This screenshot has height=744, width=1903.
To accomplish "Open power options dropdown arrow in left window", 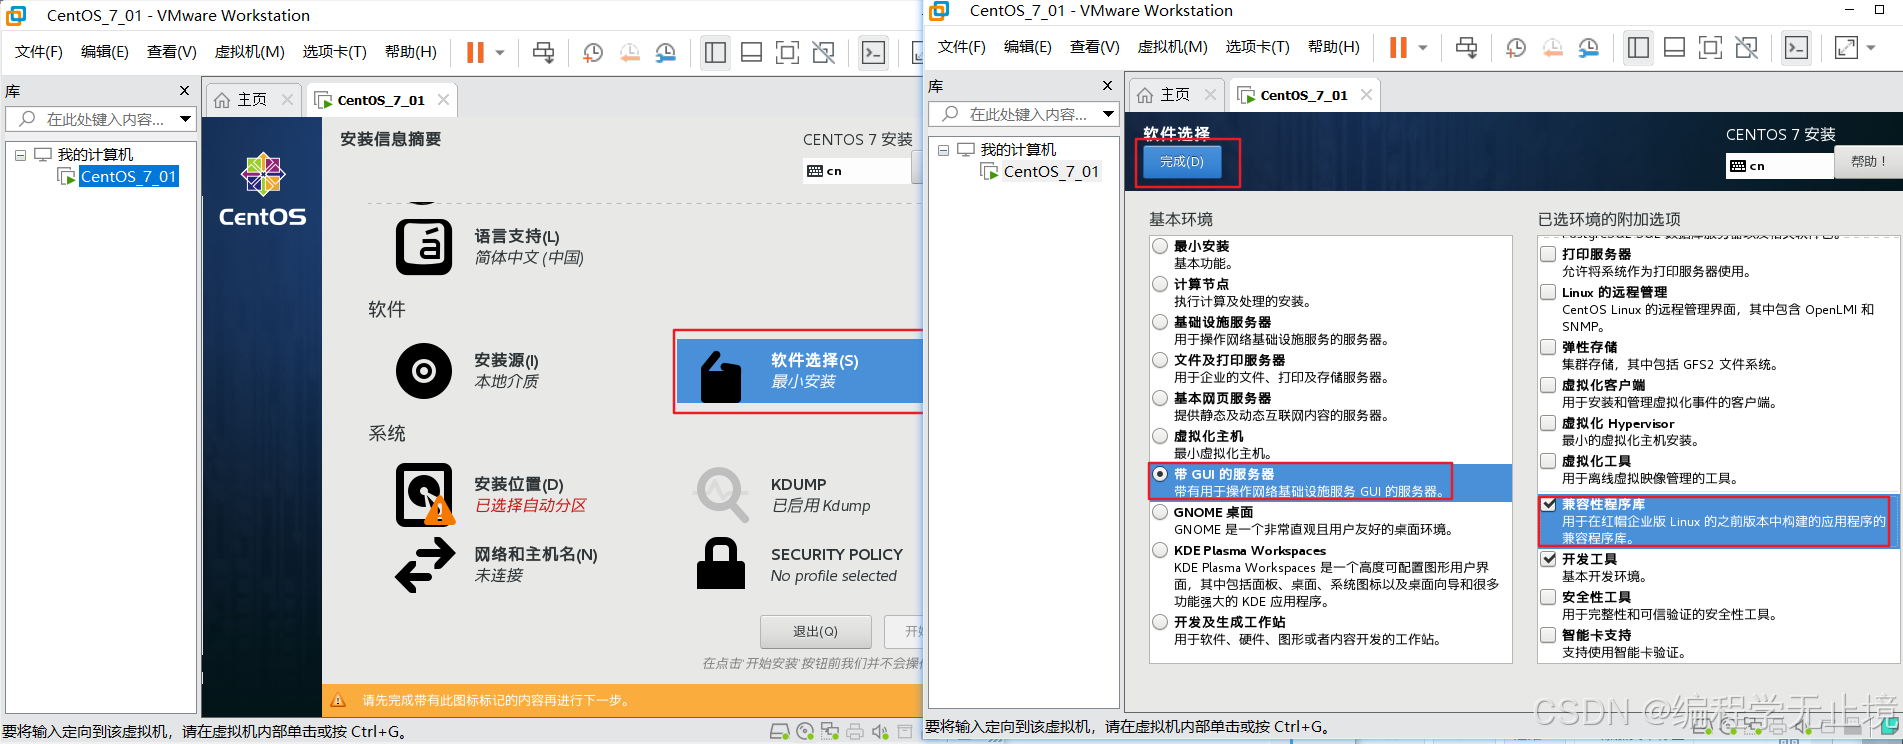I will click(x=500, y=52).
